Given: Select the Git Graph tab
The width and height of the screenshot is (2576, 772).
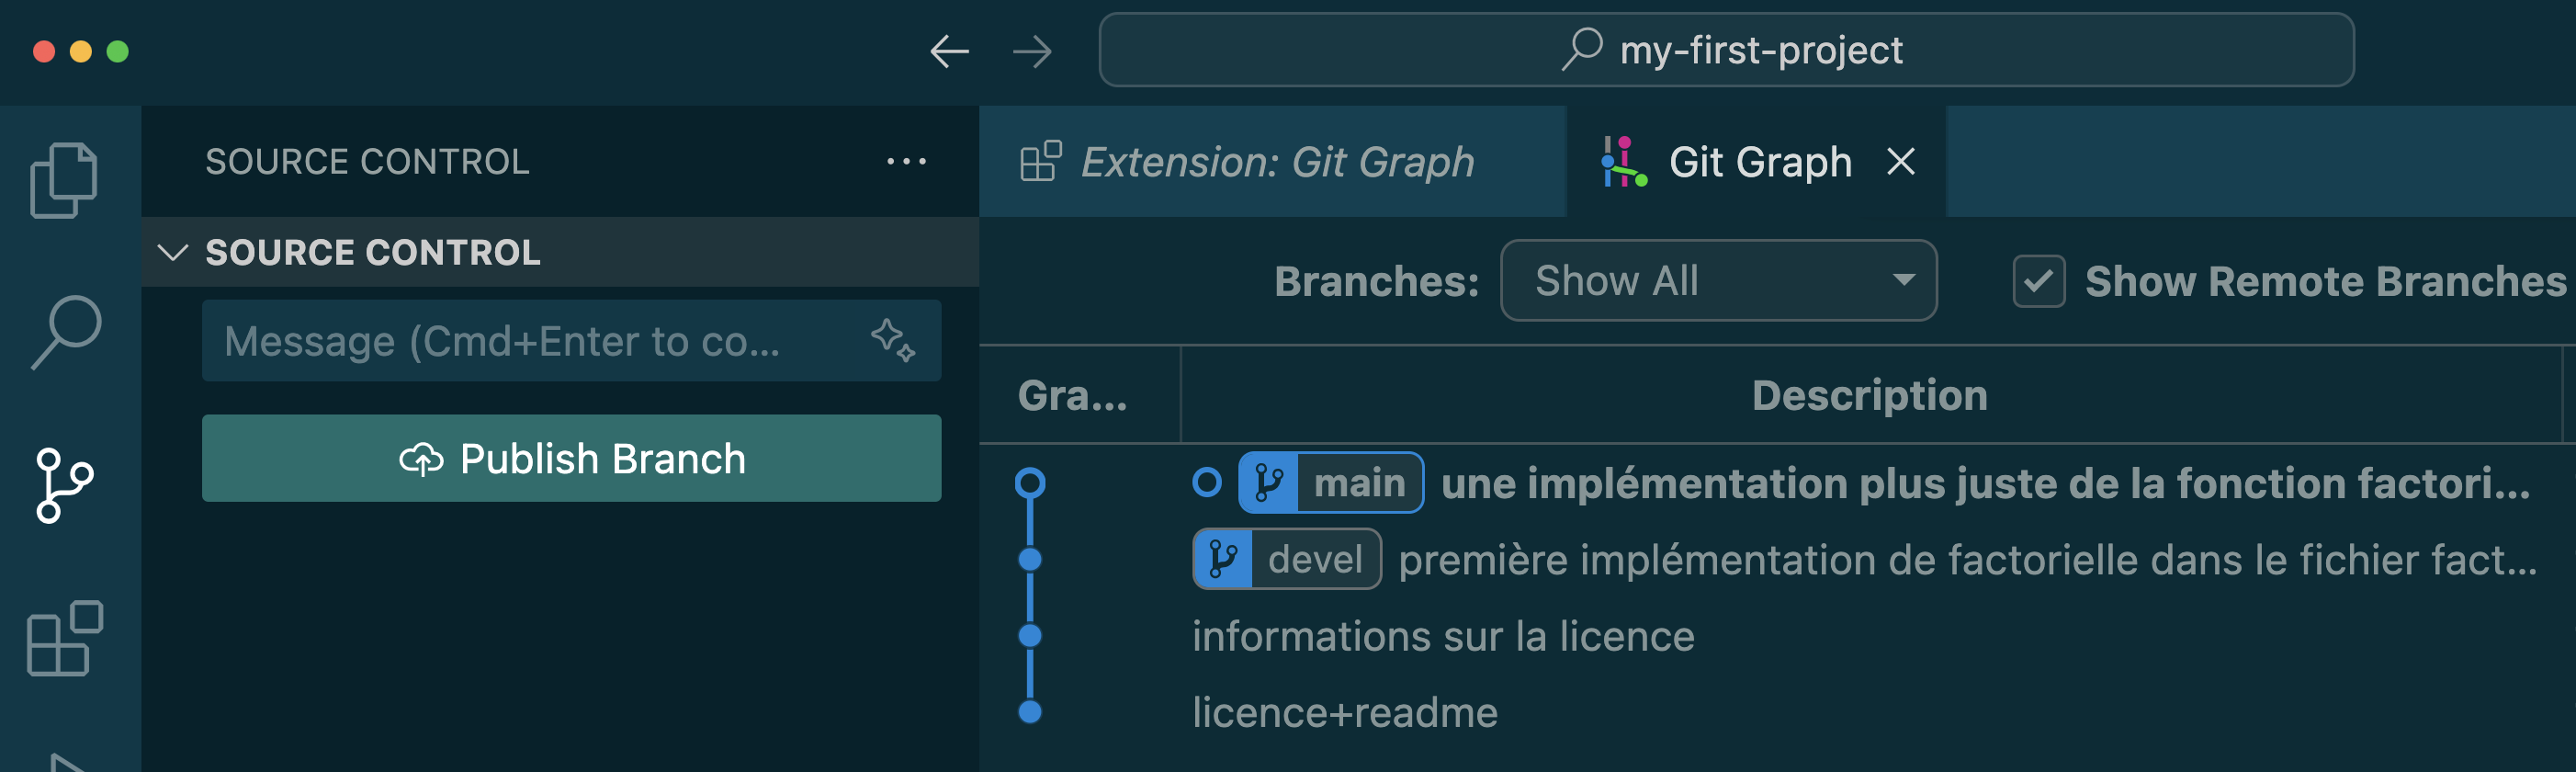Looking at the screenshot, I should (1758, 162).
